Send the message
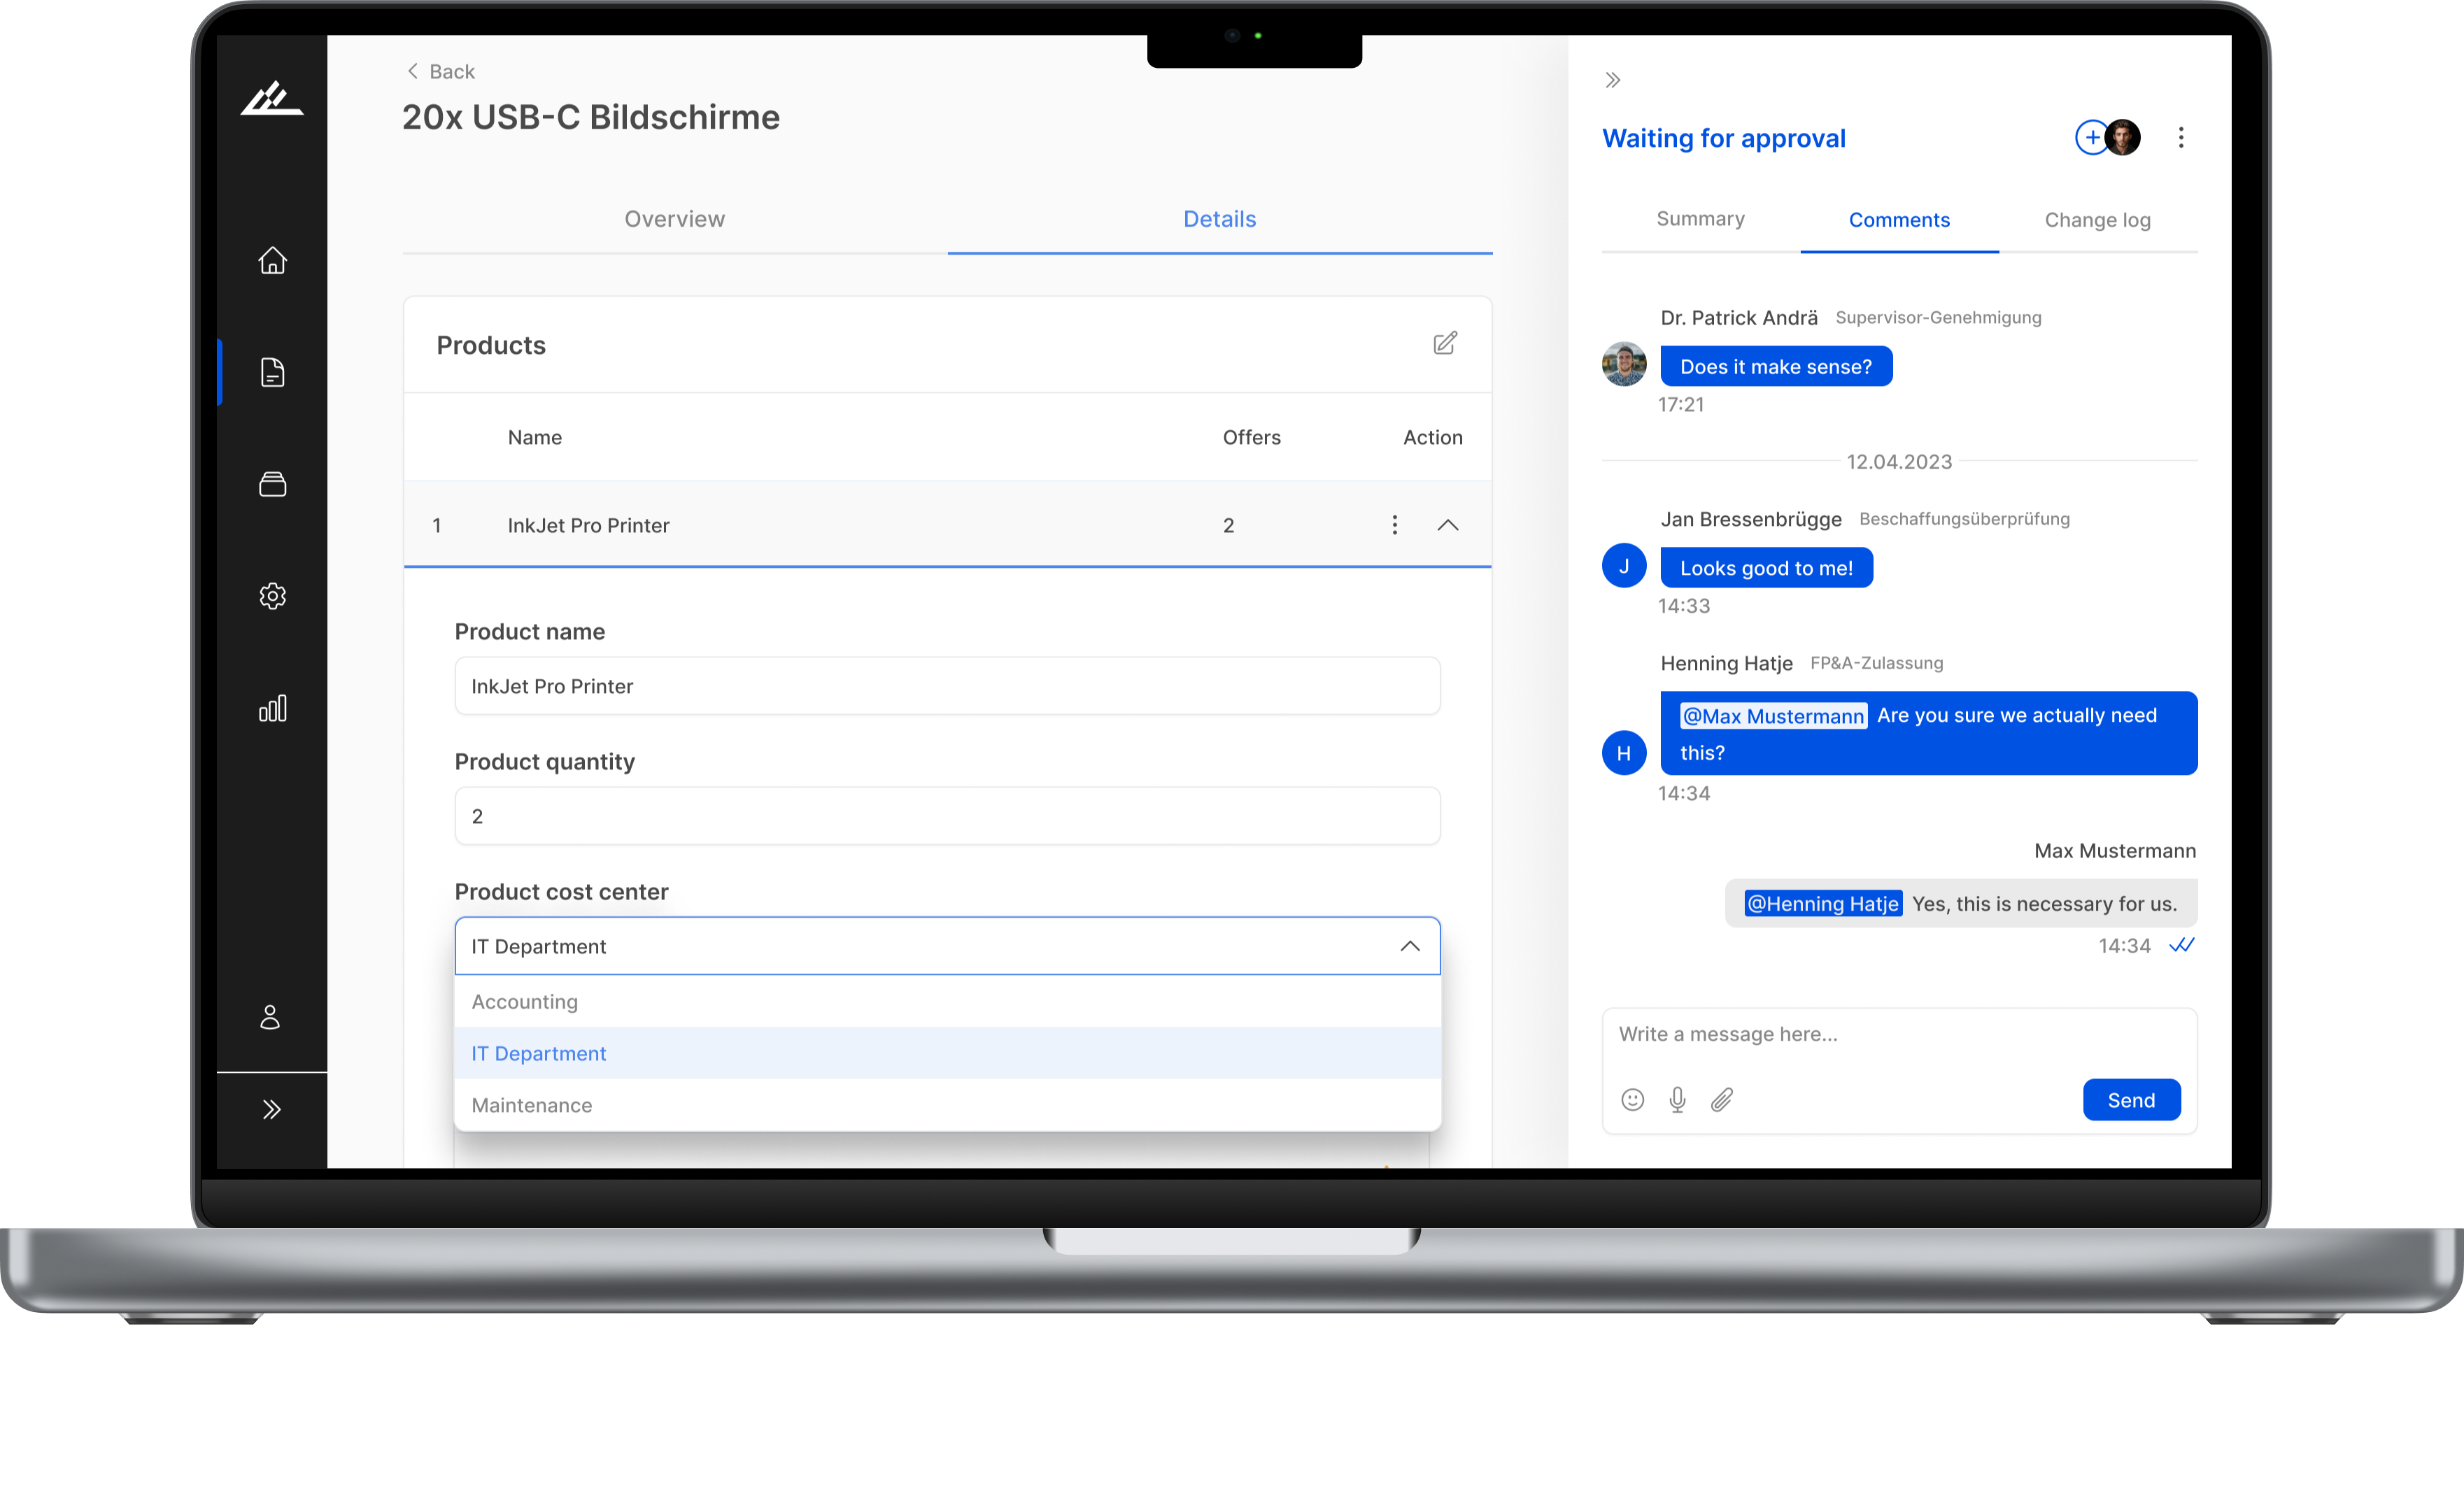Image resolution: width=2464 pixels, height=1503 pixels. tap(2131, 1100)
